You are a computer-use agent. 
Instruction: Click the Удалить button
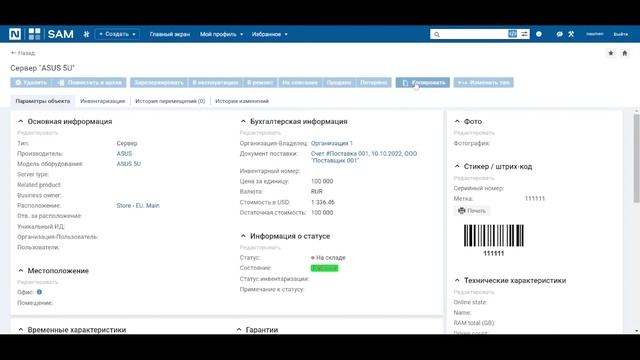click(31, 82)
